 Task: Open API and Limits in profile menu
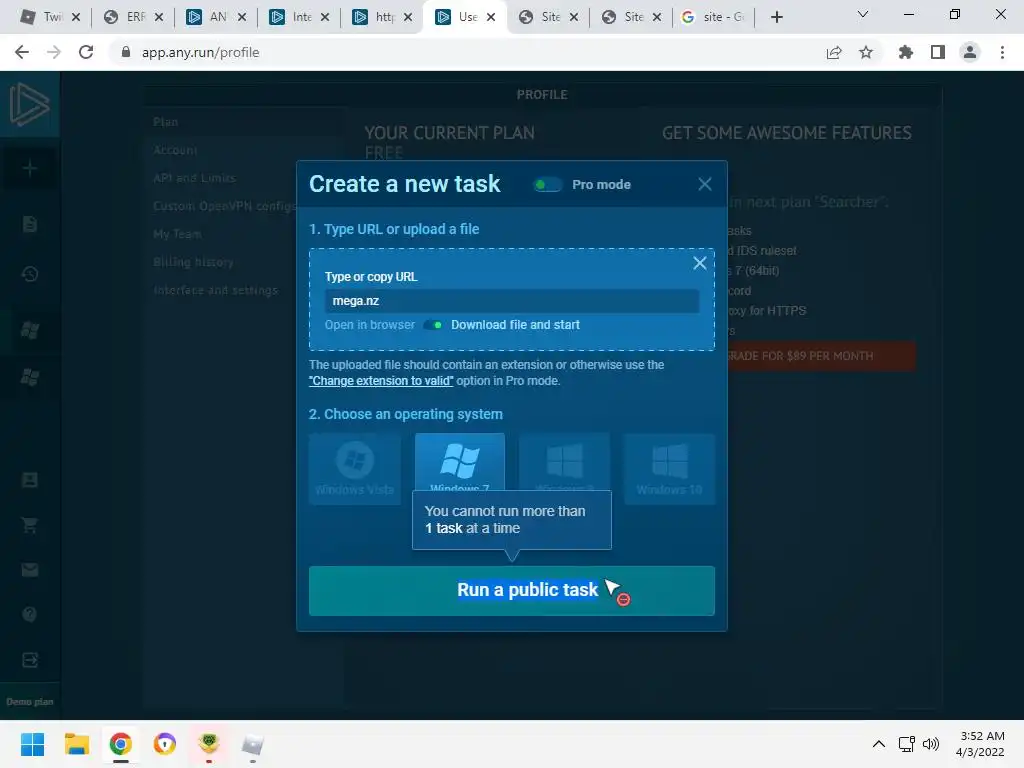tap(195, 178)
